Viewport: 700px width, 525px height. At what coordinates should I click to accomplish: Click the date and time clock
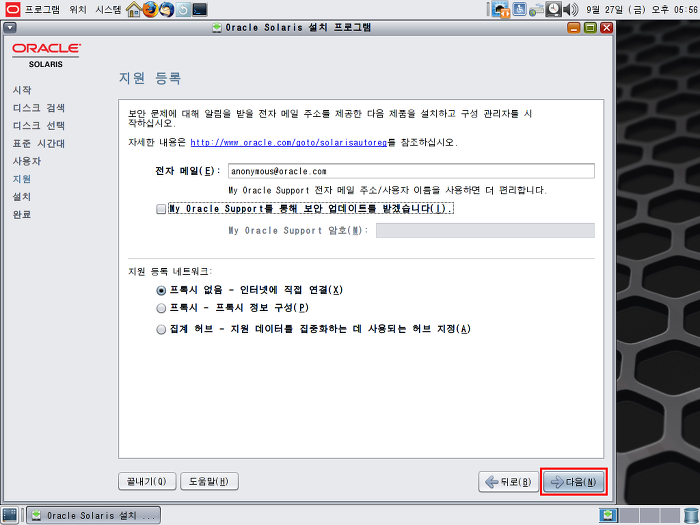pos(642,9)
